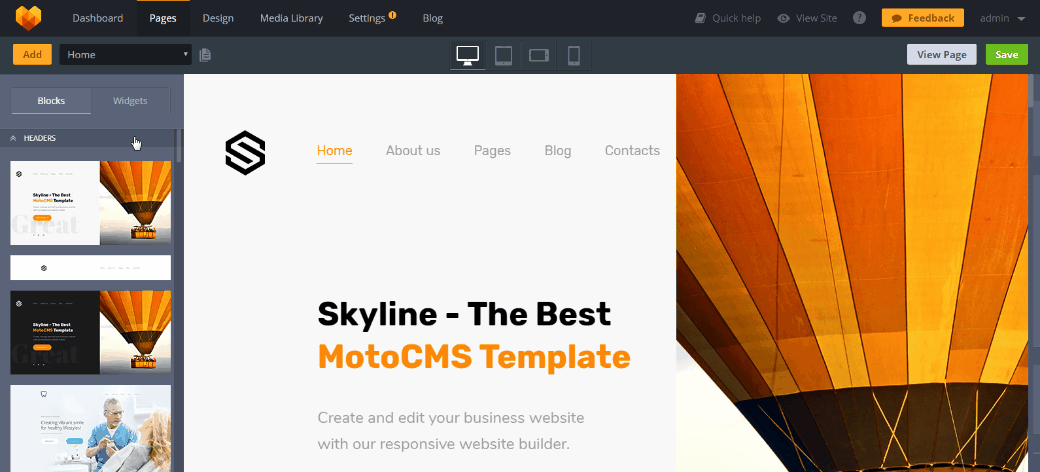Click the Skyline hexagon logo on page
Image resolution: width=1040 pixels, height=472 pixels.
pos(245,153)
